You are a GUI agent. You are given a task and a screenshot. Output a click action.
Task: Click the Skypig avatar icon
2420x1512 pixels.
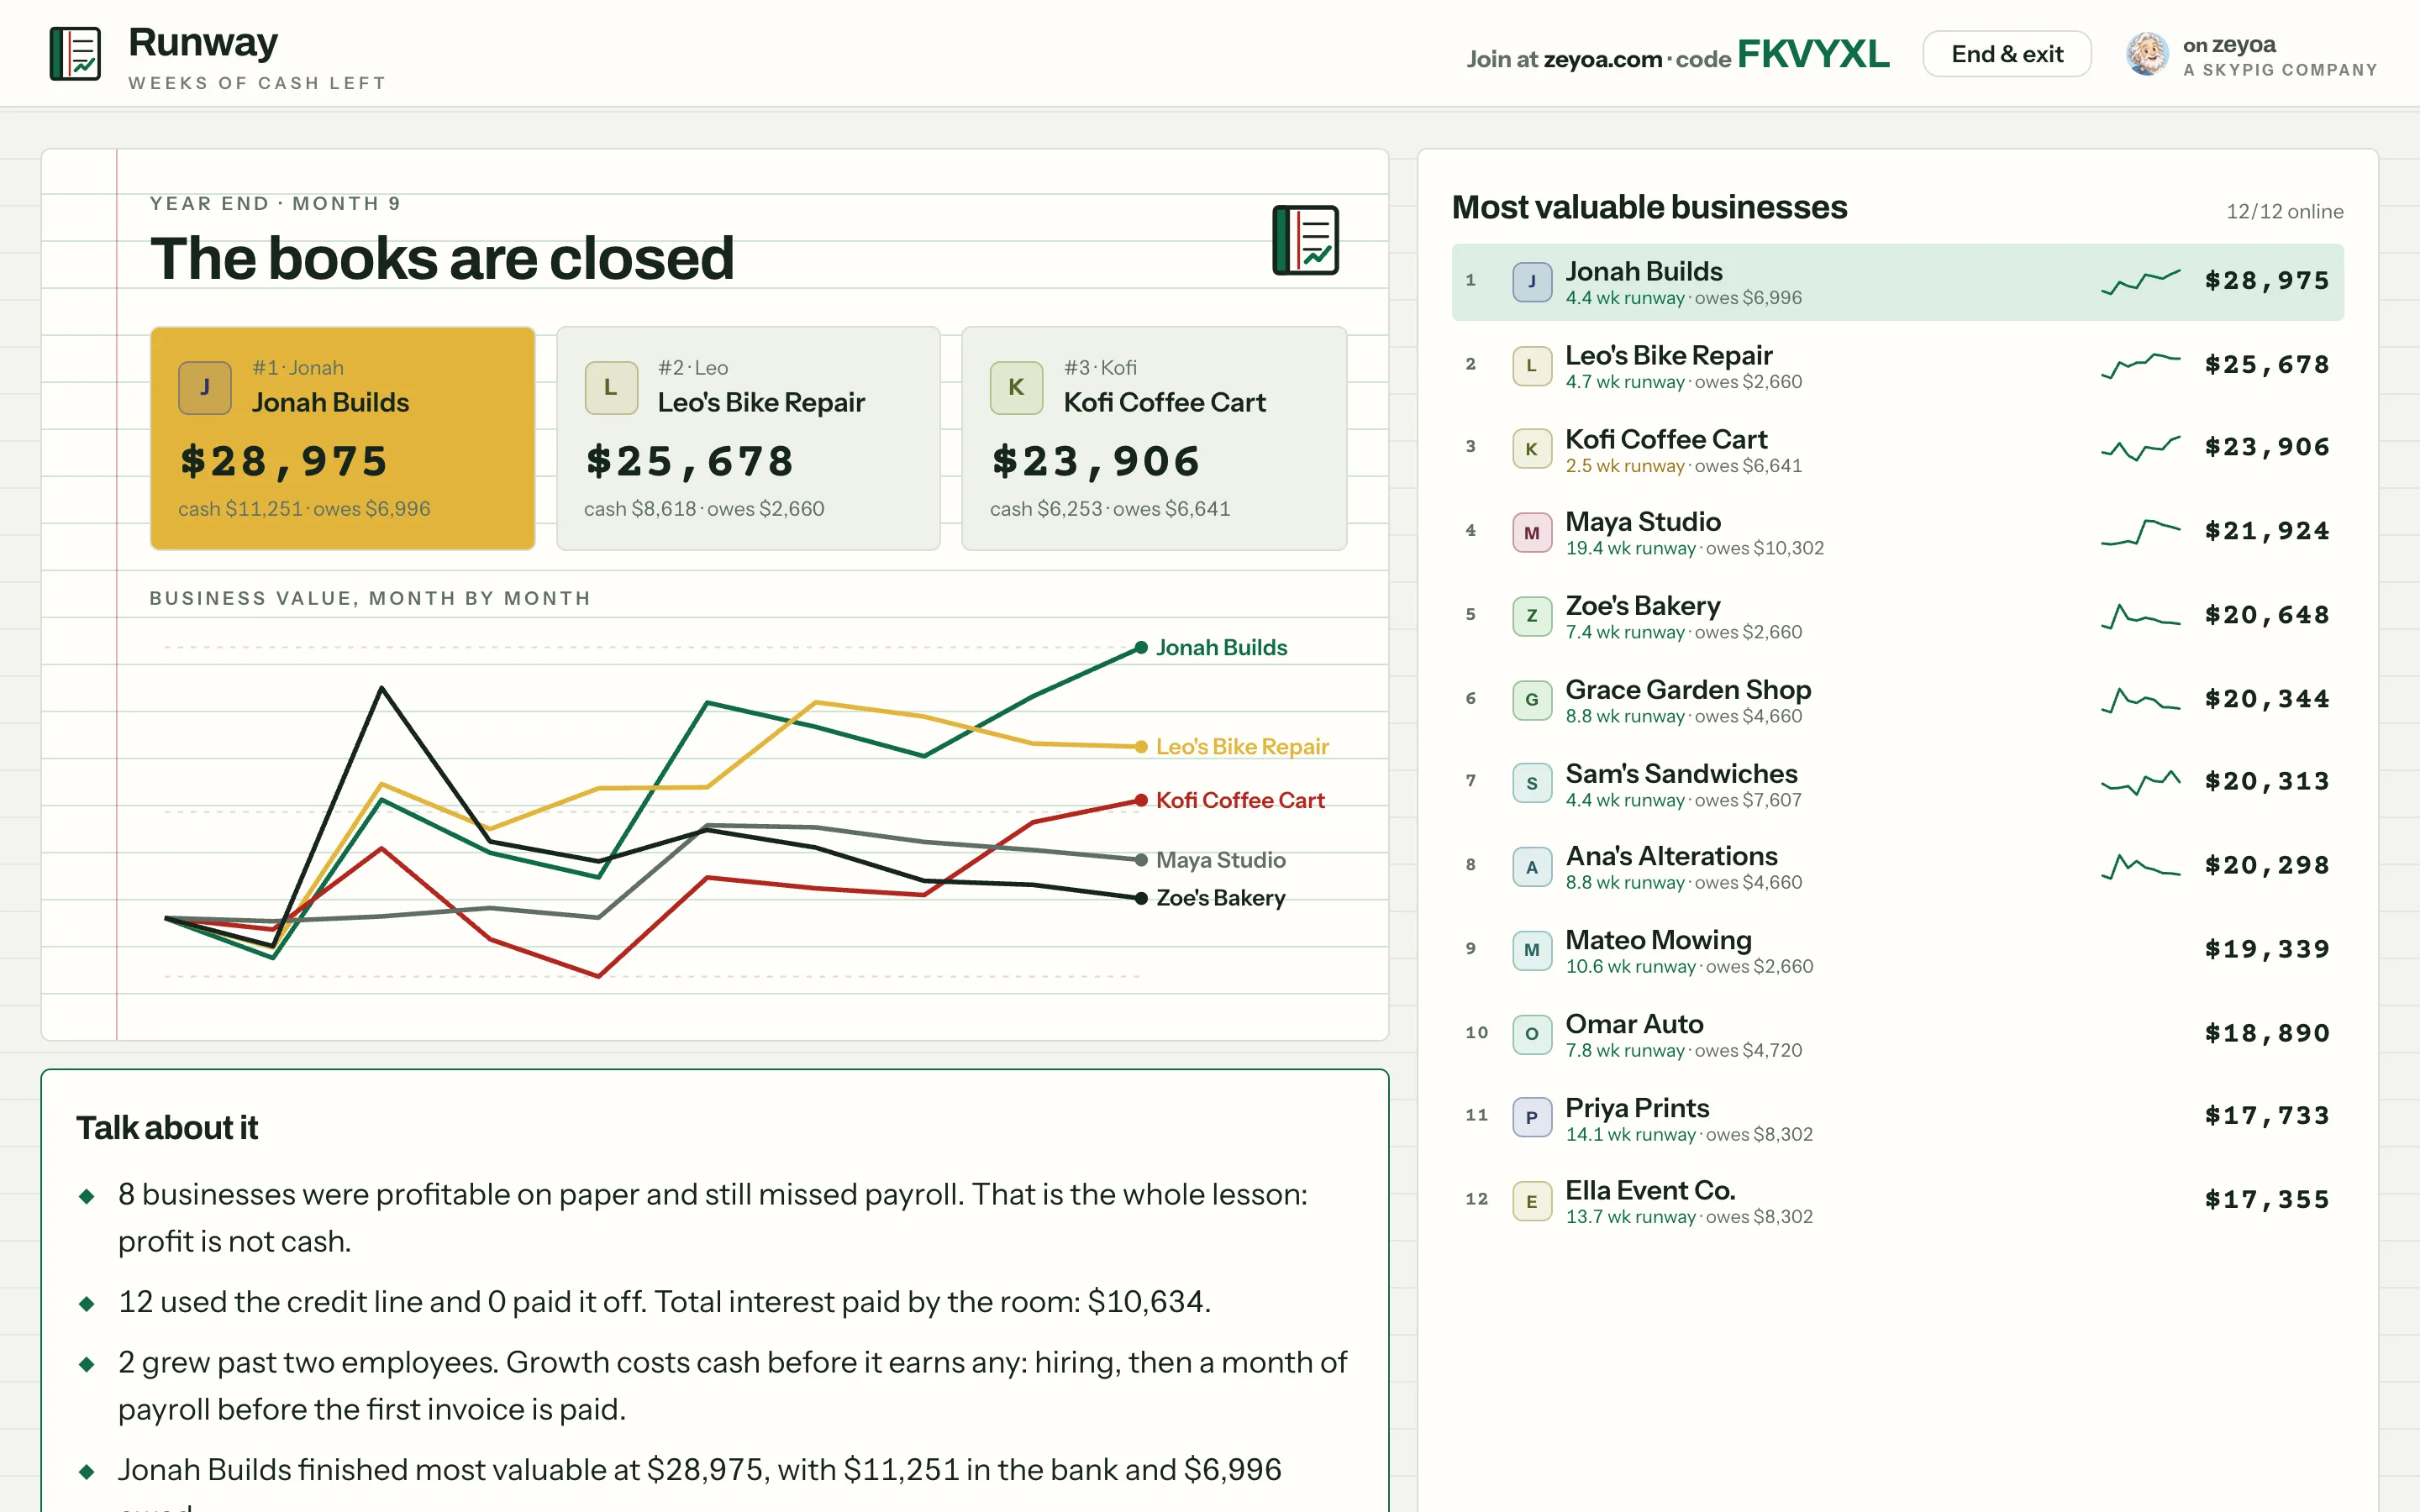point(2147,54)
